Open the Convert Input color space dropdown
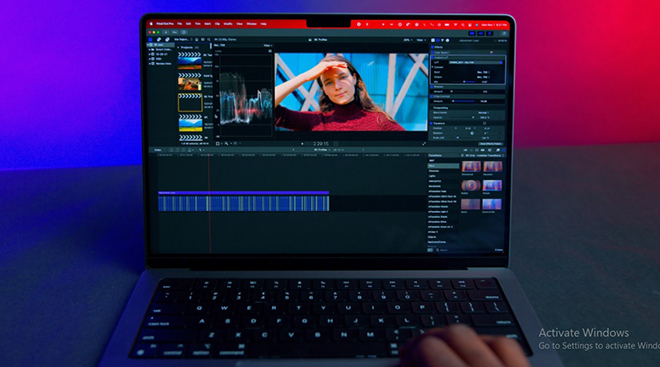The image size is (660, 367). point(484,72)
